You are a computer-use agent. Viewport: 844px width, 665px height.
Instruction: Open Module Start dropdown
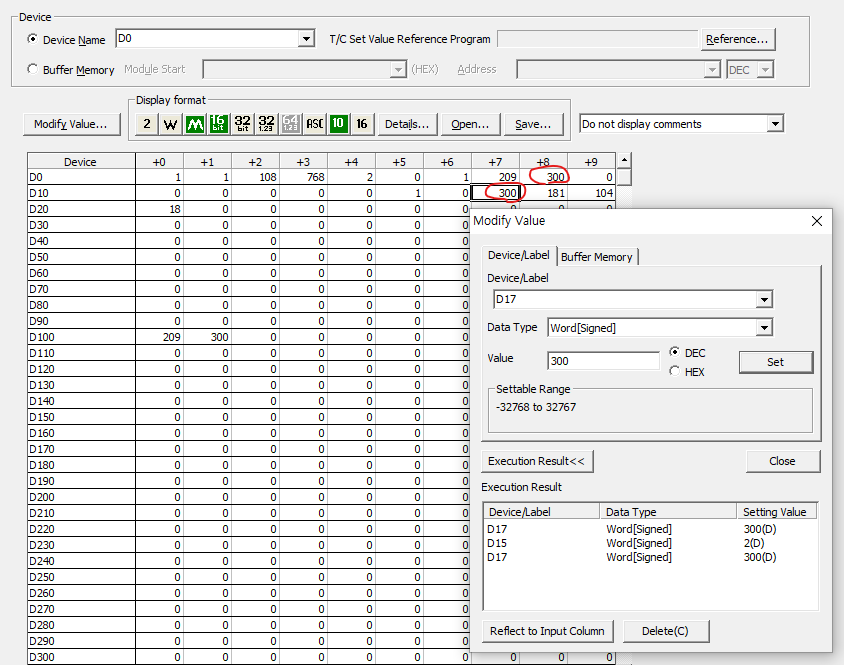[398, 69]
